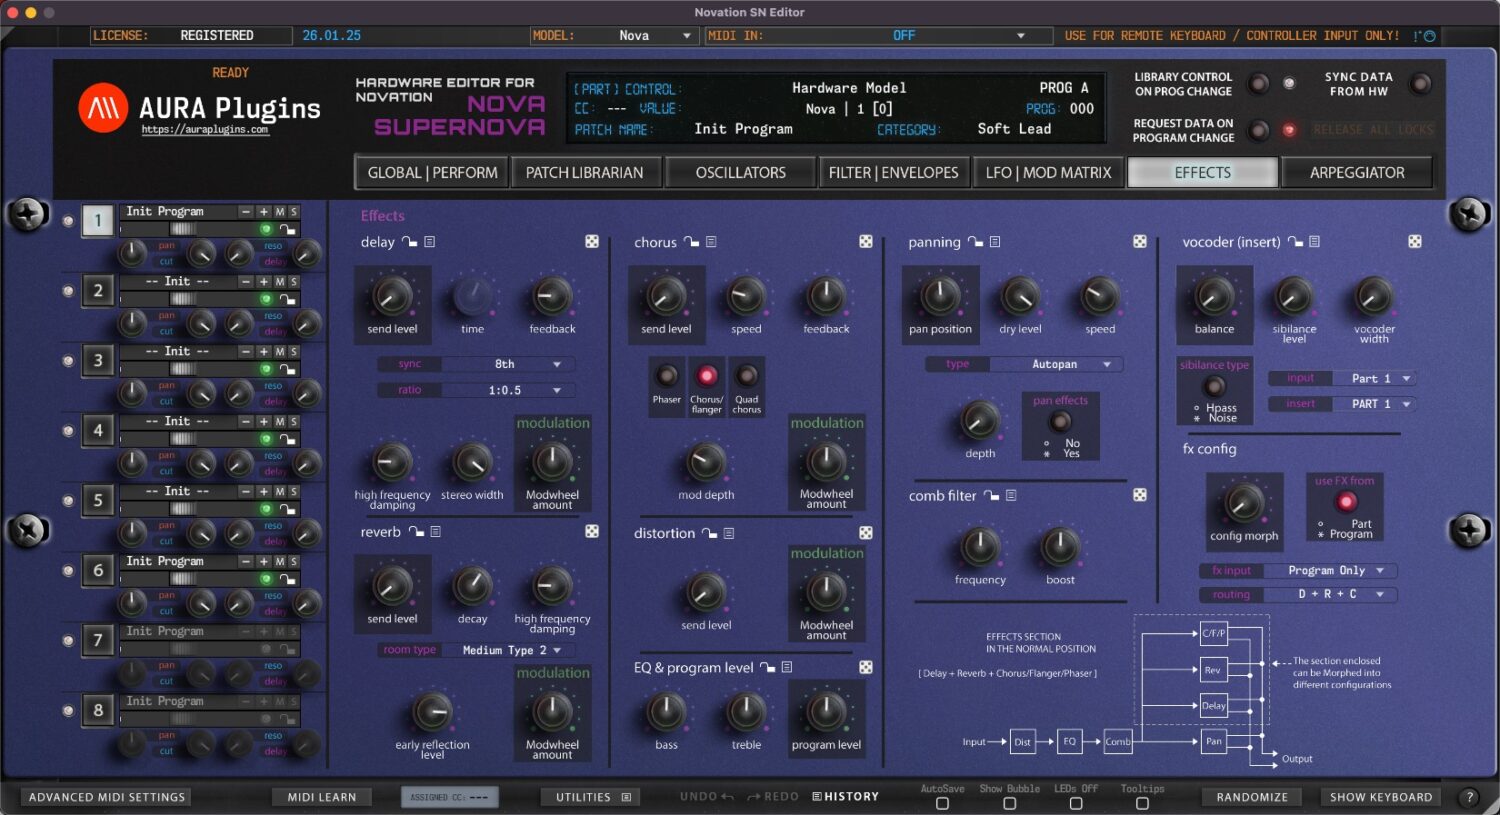Screen dimensions: 1500x815
Task: Click the dice icon in the vocoder section
Action: (x=1416, y=241)
